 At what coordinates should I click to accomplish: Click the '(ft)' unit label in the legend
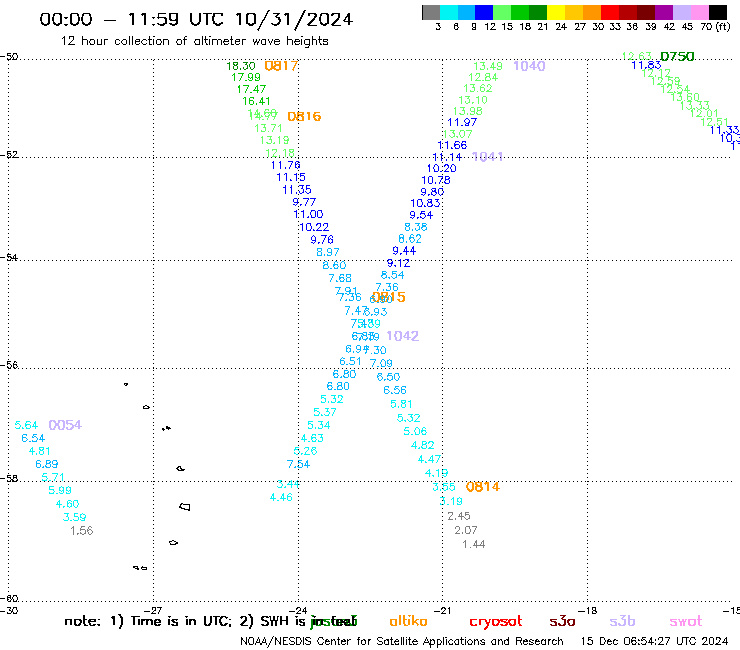[x=723, y=27]
